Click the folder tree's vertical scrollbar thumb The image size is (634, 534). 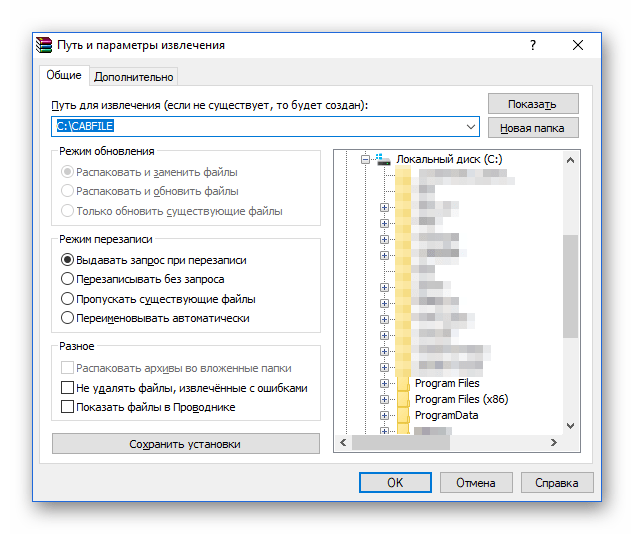571,285
